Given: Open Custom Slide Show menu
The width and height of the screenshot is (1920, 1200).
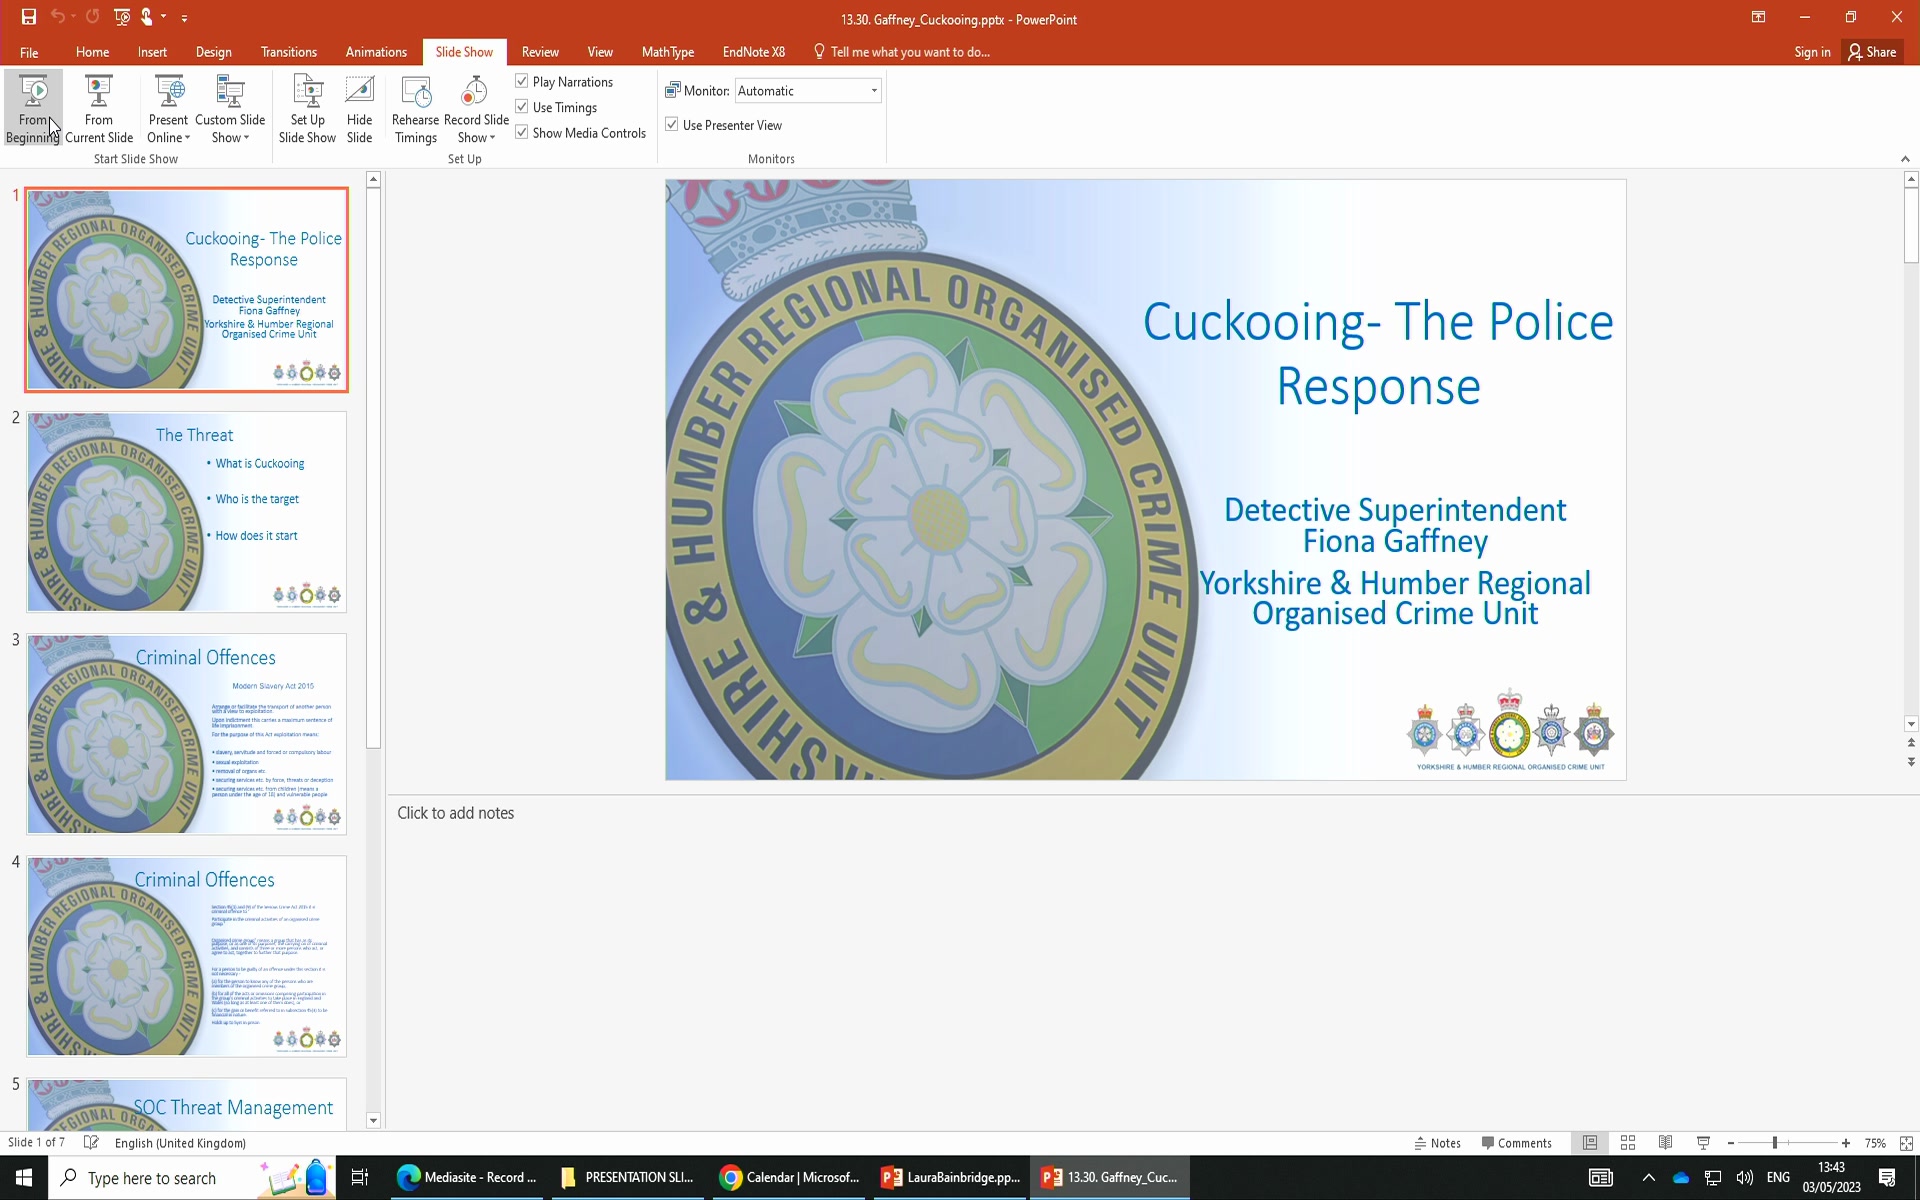Looking at the screenshot, I should 230,110.
